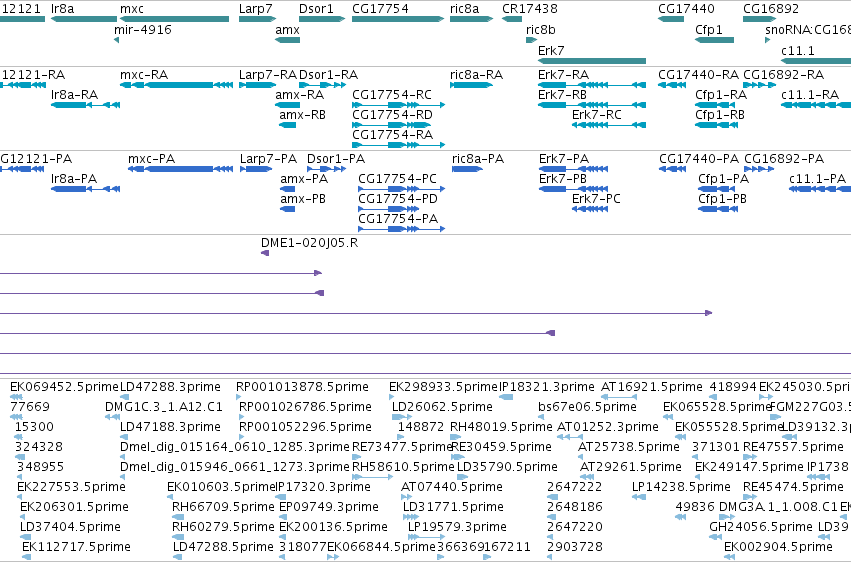Click the amx-RA transcript label
Viewport: 851px width, 562px height.
300,94
